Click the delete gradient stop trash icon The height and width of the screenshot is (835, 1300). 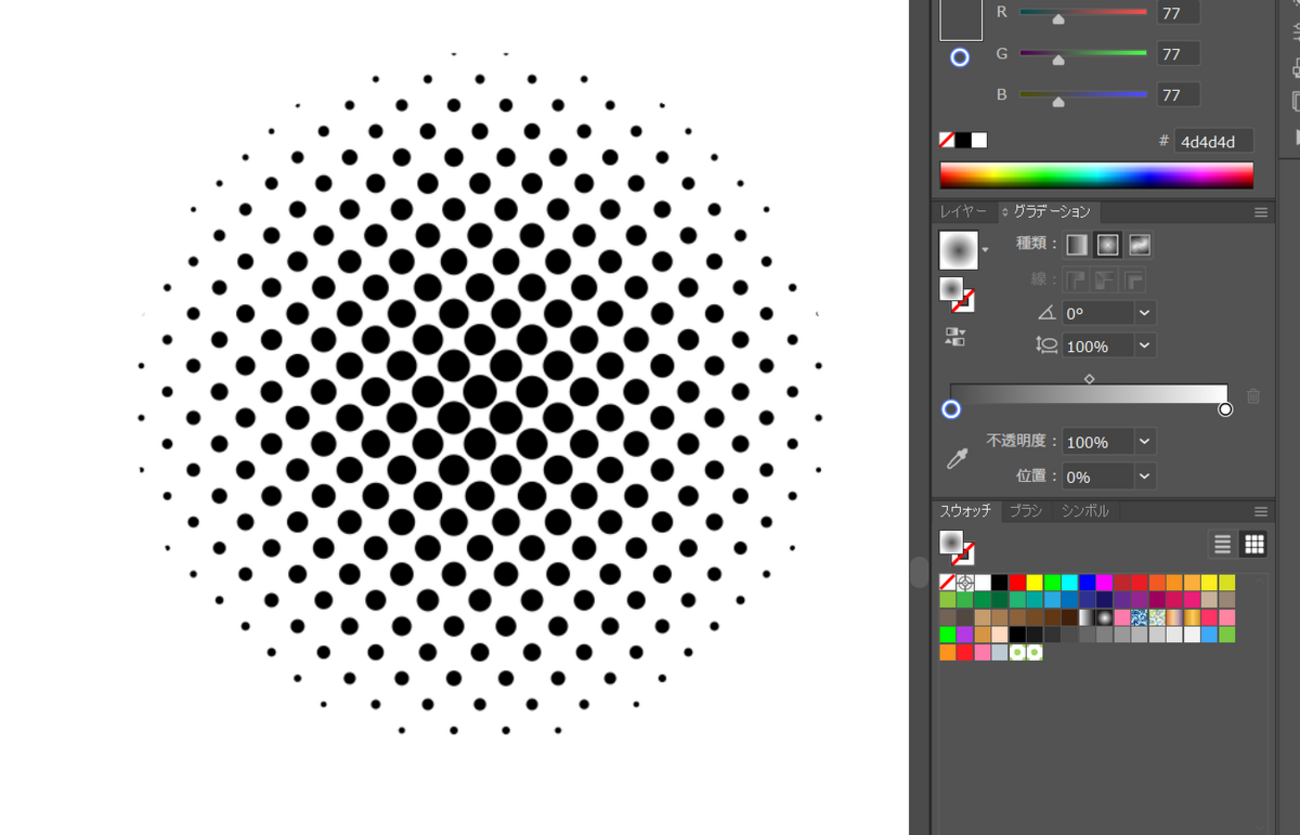(x=1253, y=397)
